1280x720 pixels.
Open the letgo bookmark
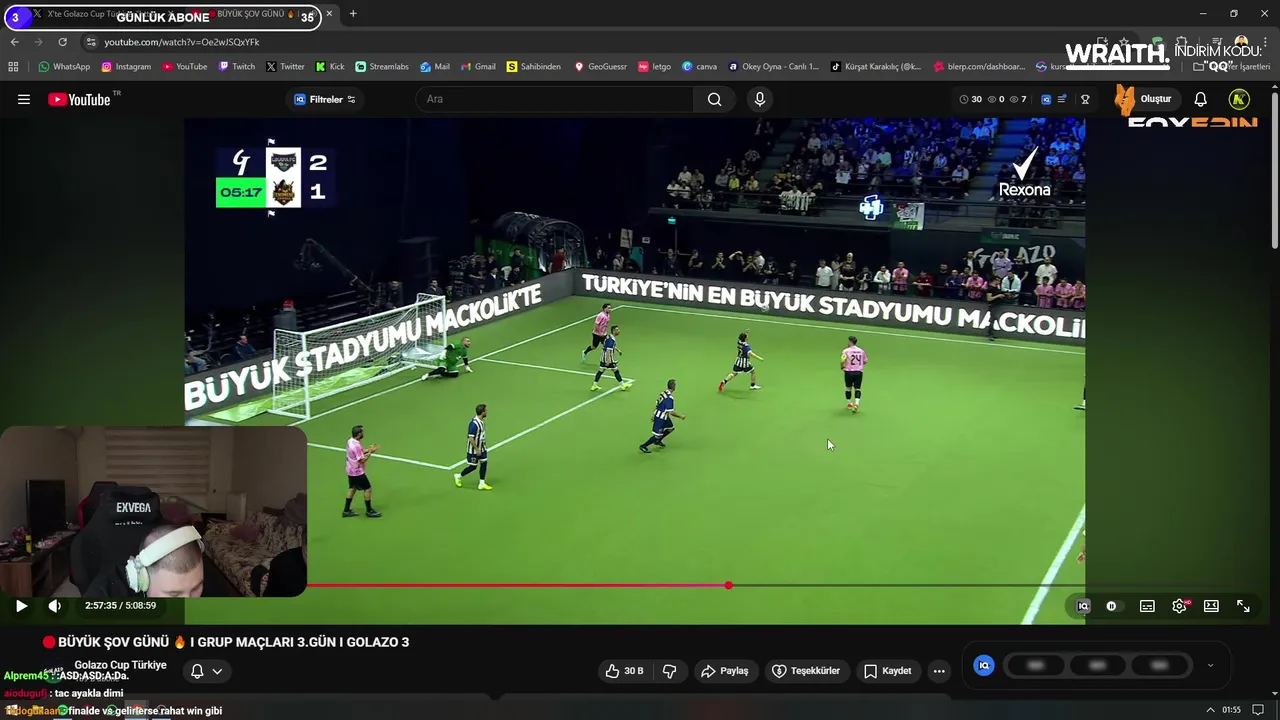point(655,66)
